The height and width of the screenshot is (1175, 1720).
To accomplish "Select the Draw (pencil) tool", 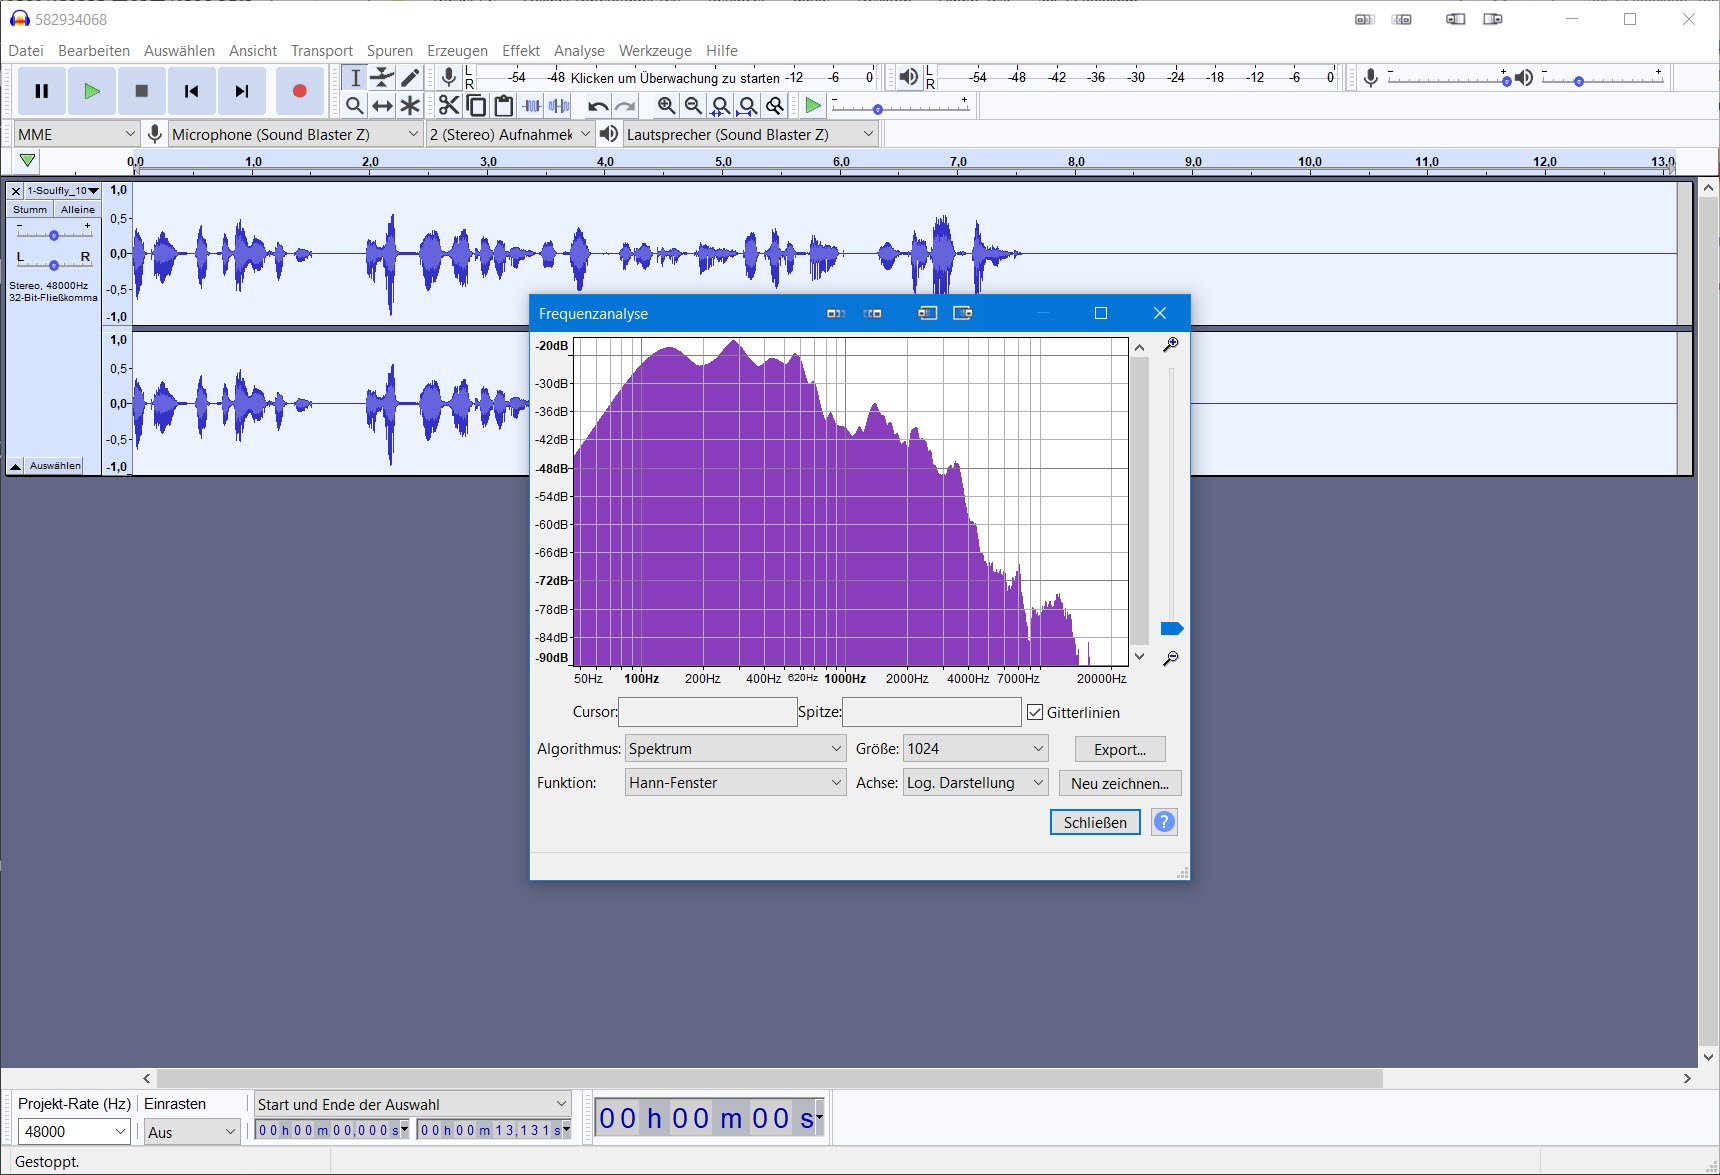I will pos(410,78).
